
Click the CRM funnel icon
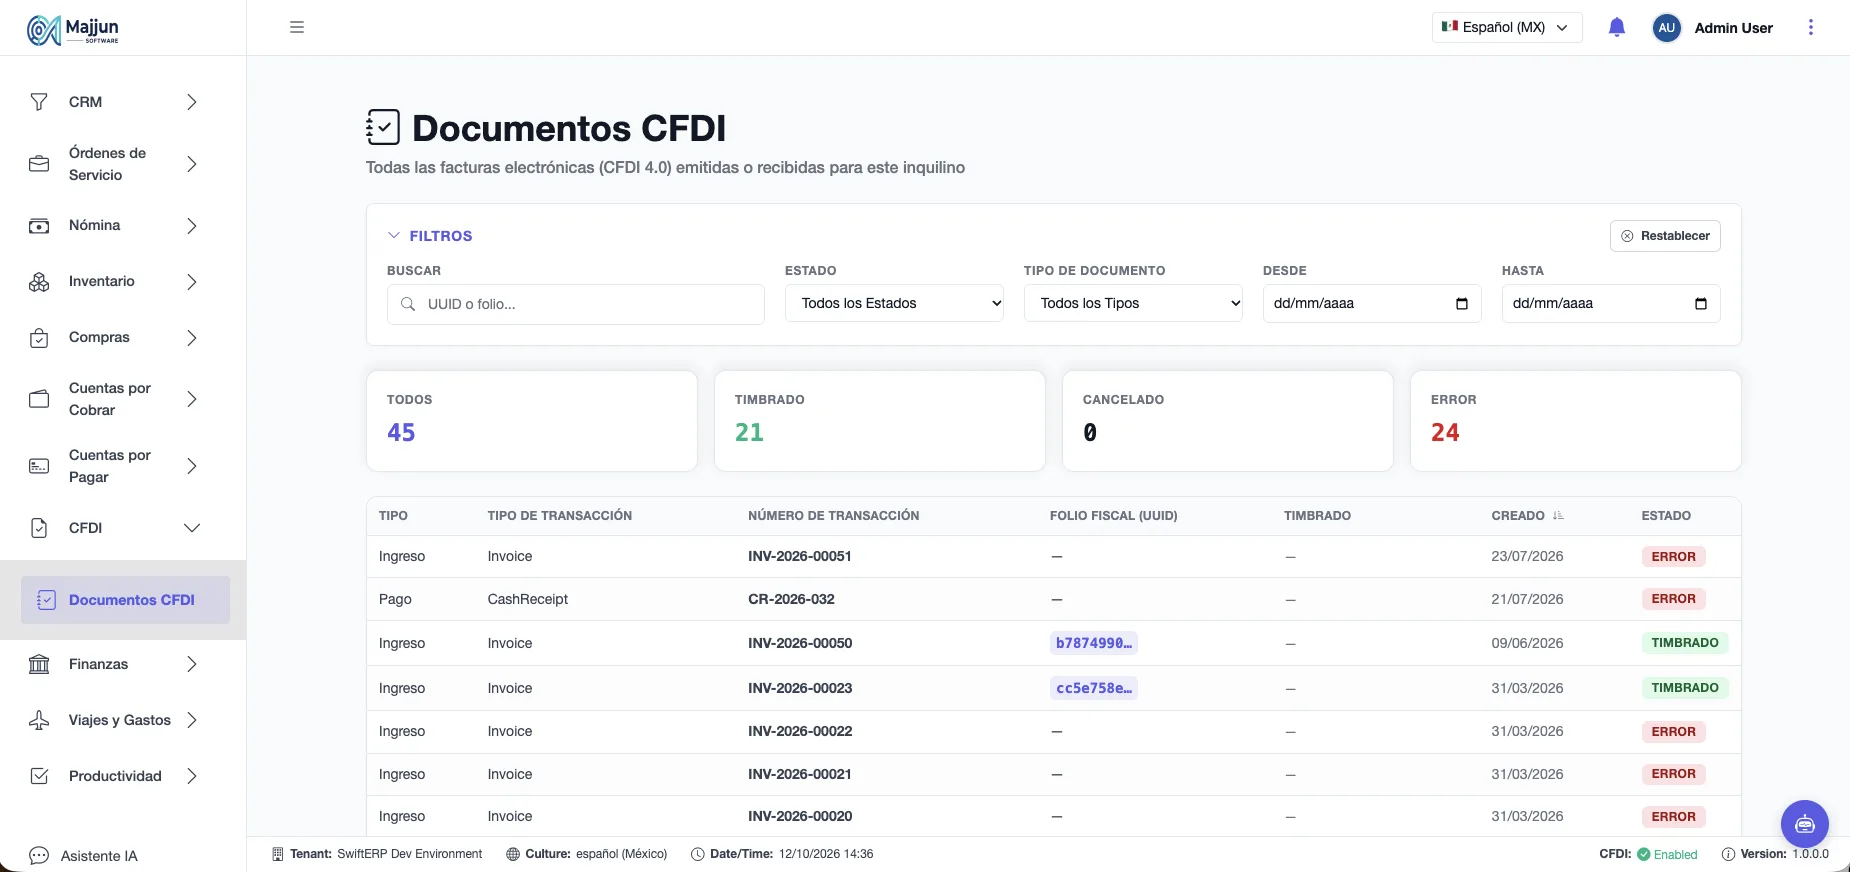pos(39,102)
